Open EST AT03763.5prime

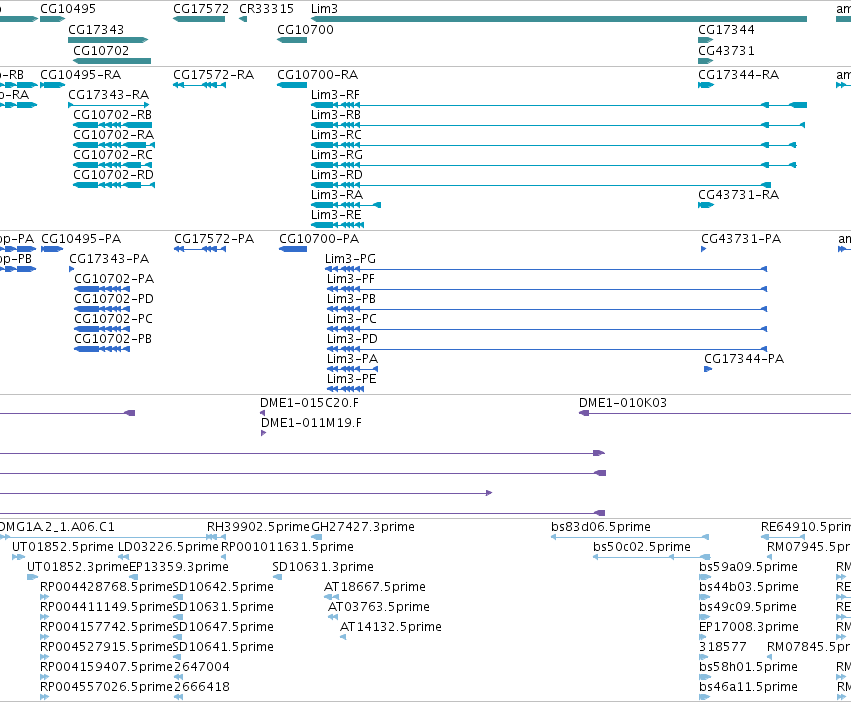coord(379,608)
